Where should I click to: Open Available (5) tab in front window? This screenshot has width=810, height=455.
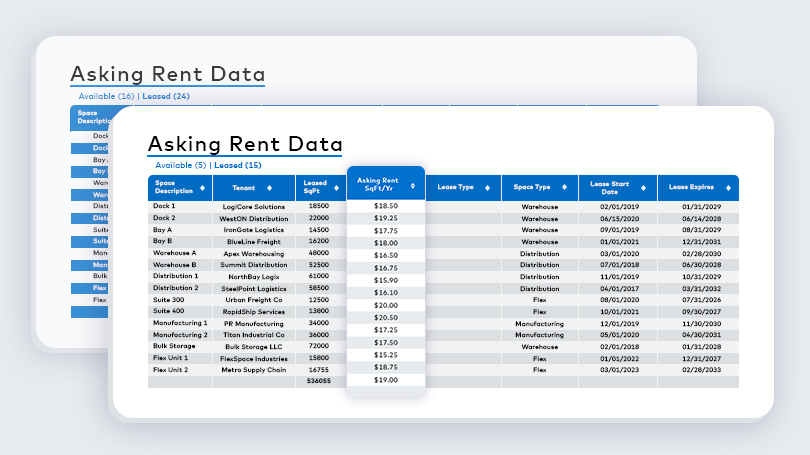click(x=181, y=165)
